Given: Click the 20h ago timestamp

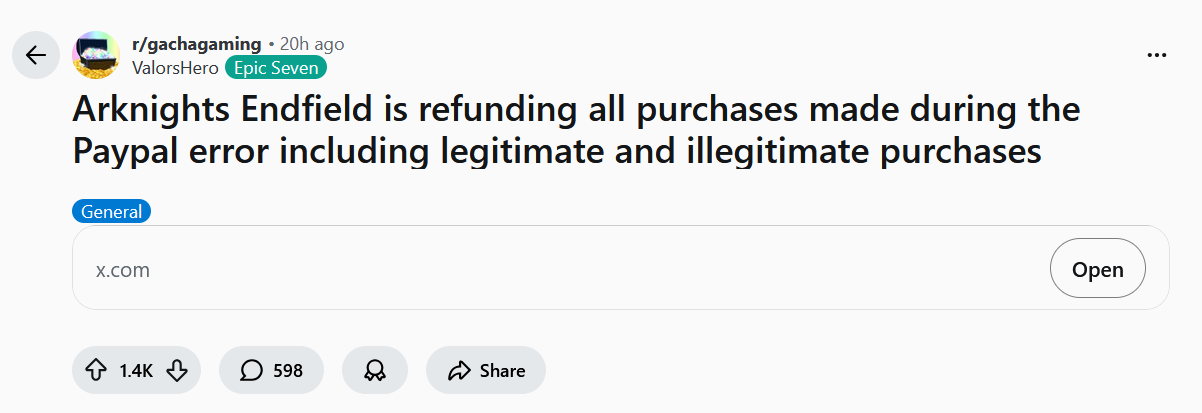Looking at the screenshot, I should [x=312, y=44].
